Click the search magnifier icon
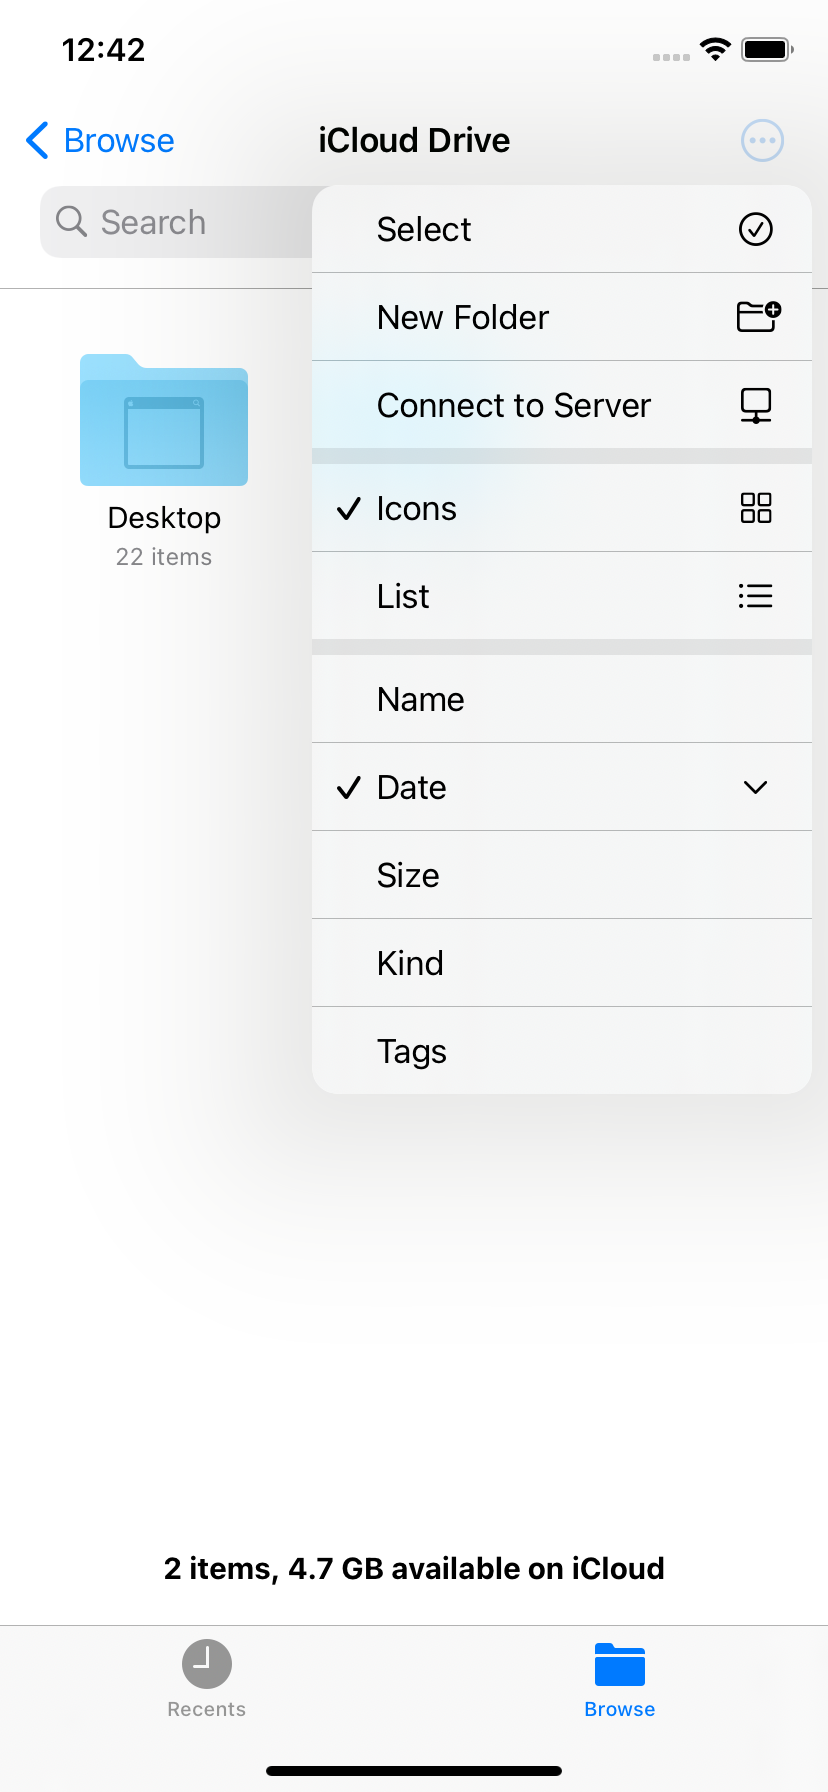 point(70,221)
